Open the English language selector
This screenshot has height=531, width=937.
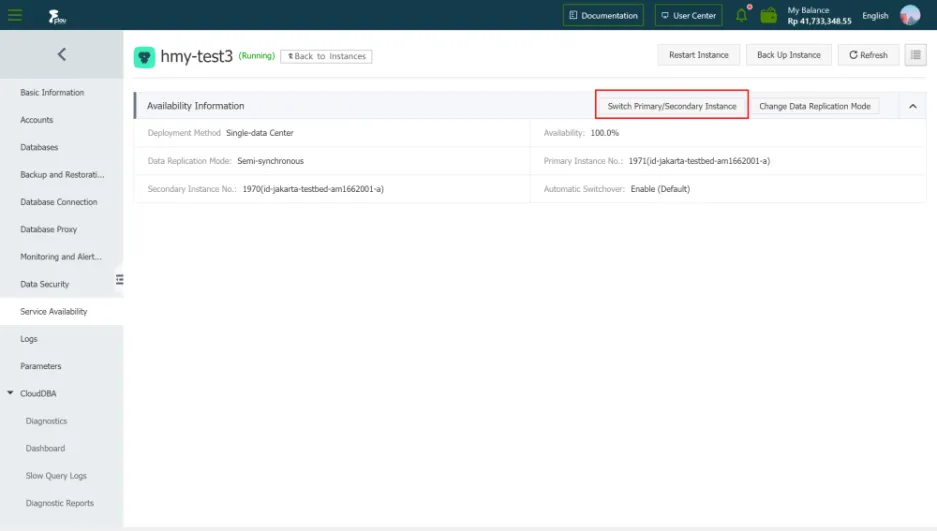875,16
